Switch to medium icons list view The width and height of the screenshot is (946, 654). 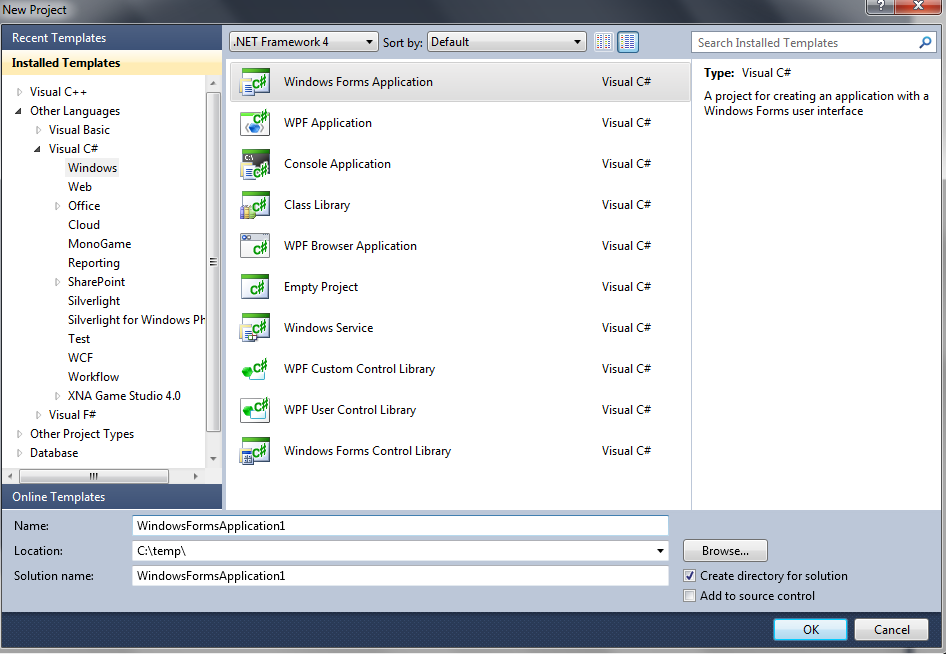(x=628, y=42)
